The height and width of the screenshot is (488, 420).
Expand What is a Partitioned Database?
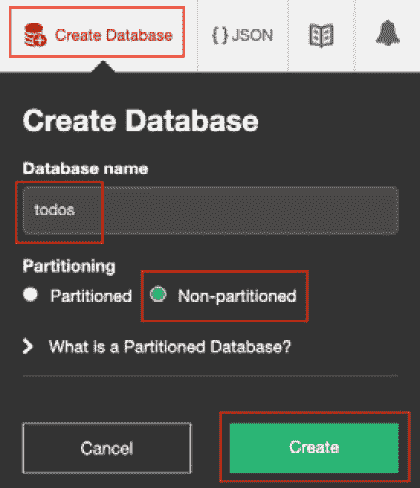[157, 347]
